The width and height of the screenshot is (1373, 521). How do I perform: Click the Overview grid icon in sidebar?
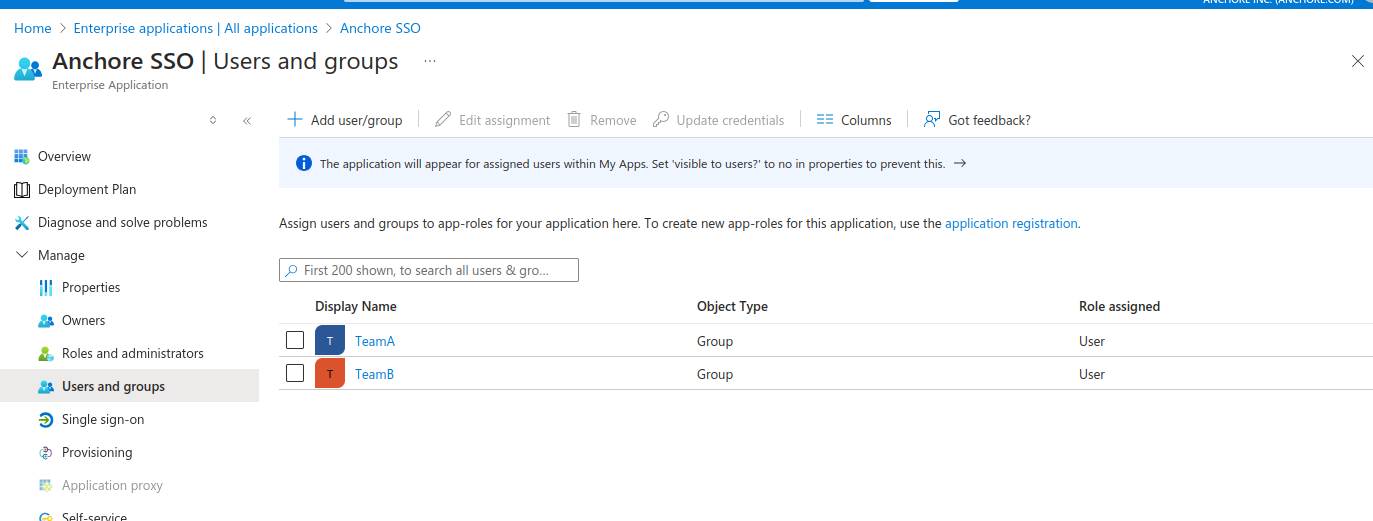point(22,156)
